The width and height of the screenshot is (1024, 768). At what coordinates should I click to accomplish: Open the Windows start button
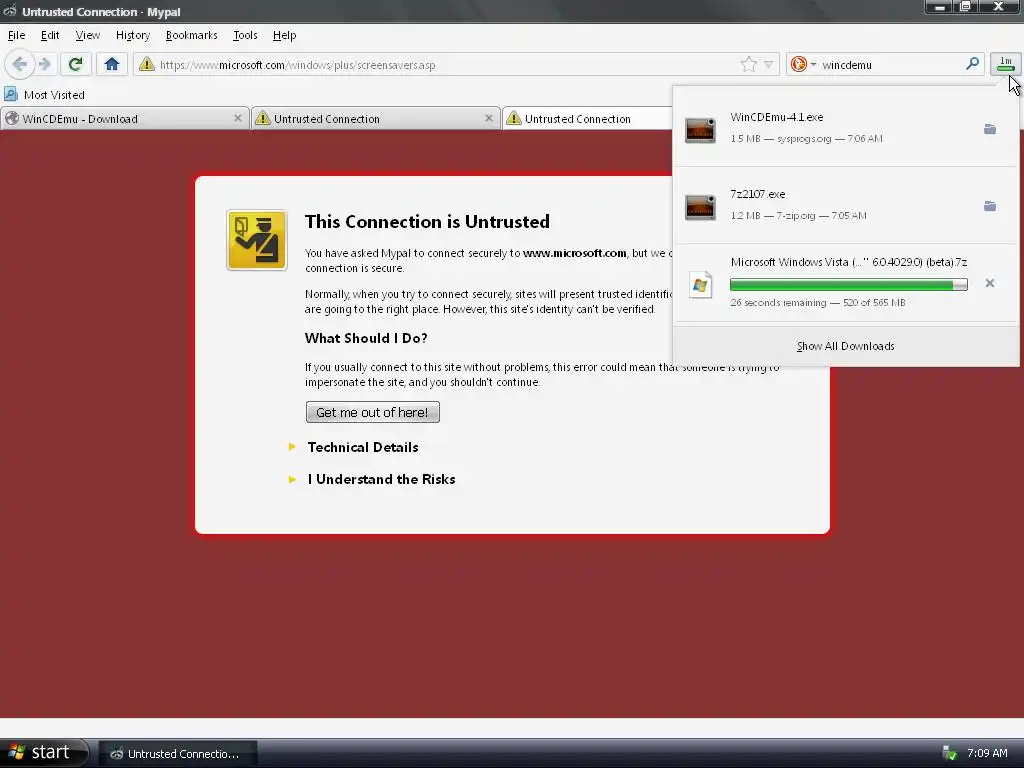tap(44, 752)
